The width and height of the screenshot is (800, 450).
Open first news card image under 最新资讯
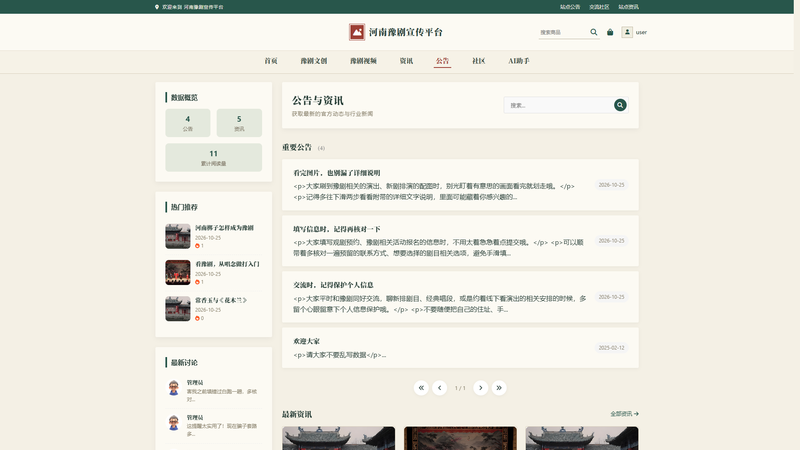pos(339,438)
